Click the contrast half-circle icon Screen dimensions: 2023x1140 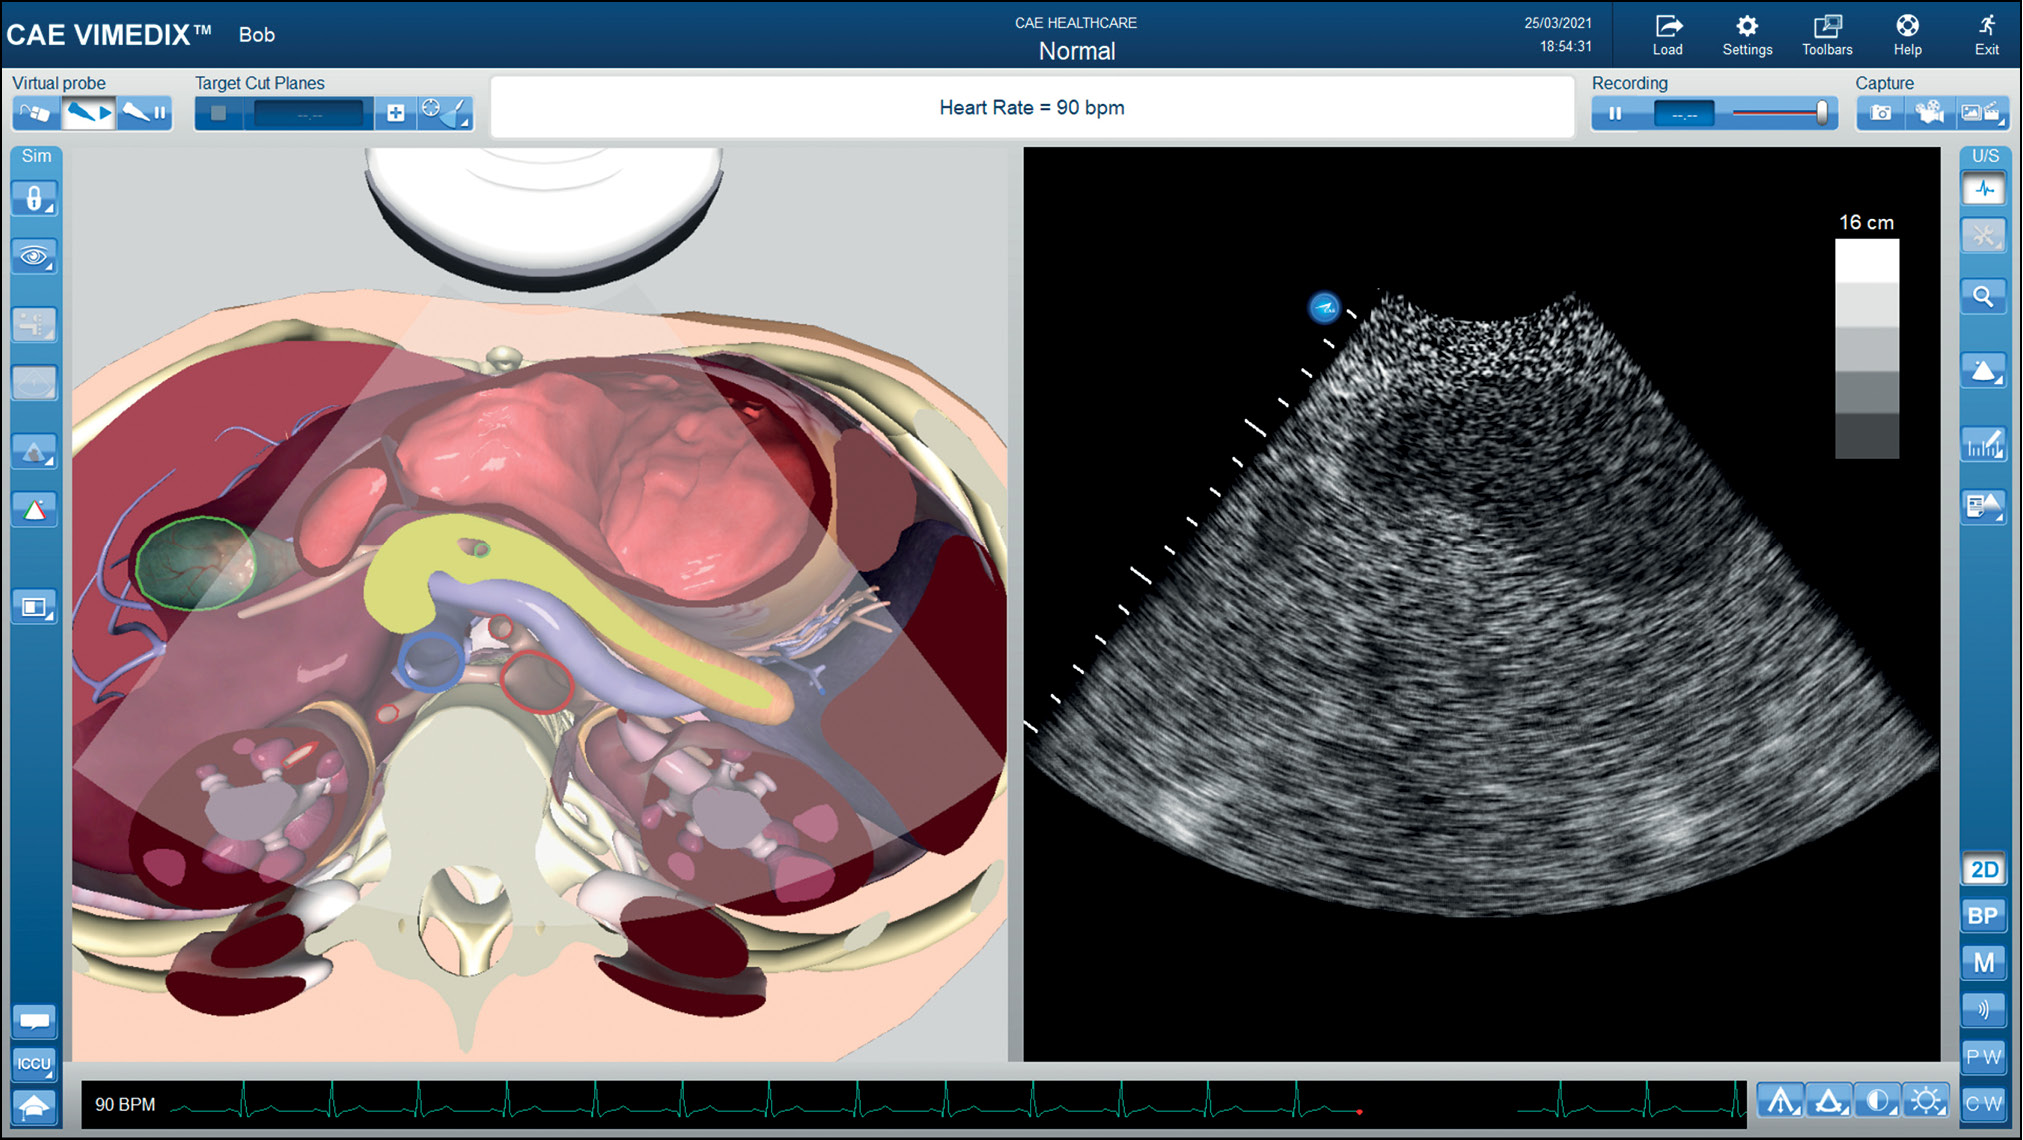pos(1877,1101)
